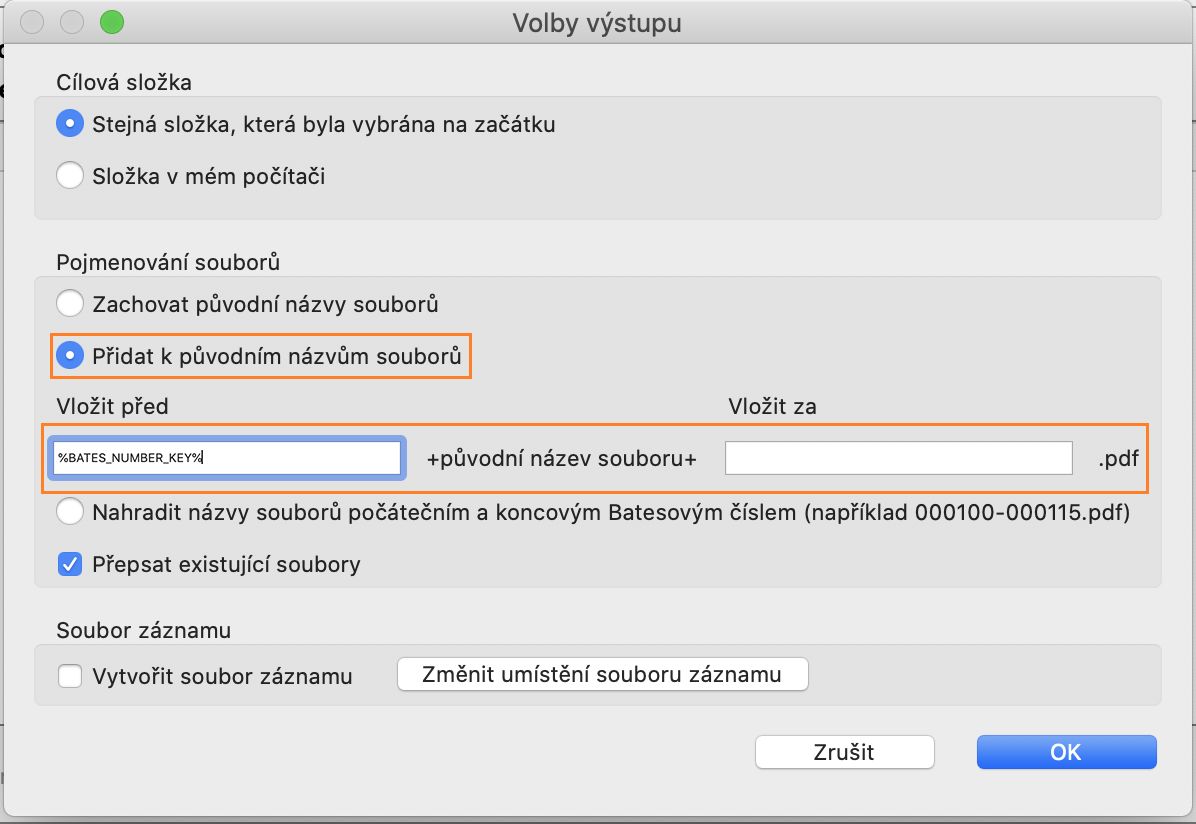Select "Stejná složka, která byla vybrána na začátku" option

tap(70, 125)
